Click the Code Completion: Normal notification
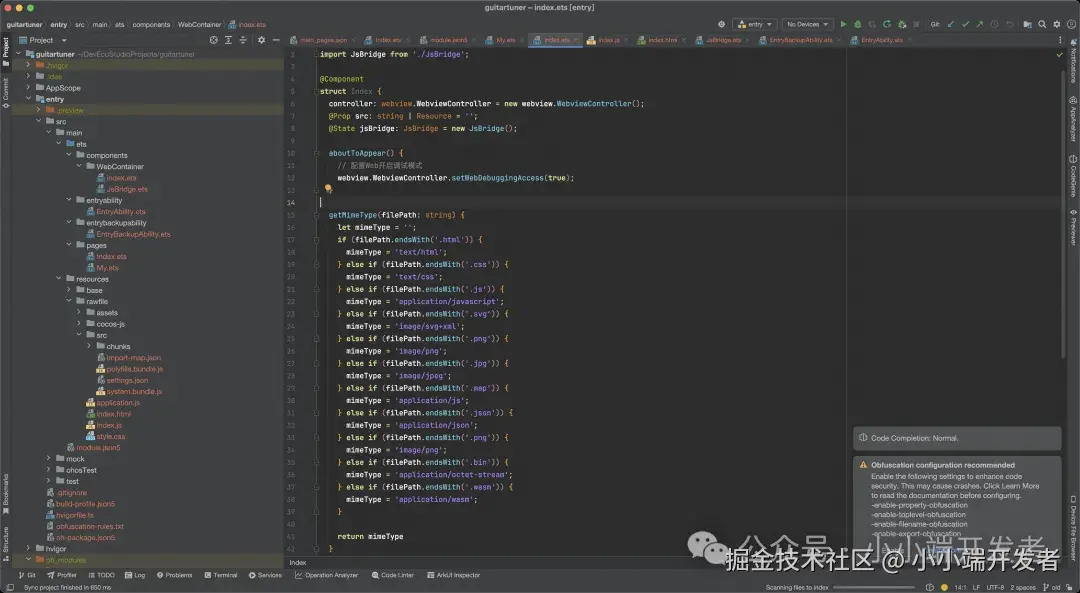Viewport: 1080px width, 593px height. coord(957,438)
